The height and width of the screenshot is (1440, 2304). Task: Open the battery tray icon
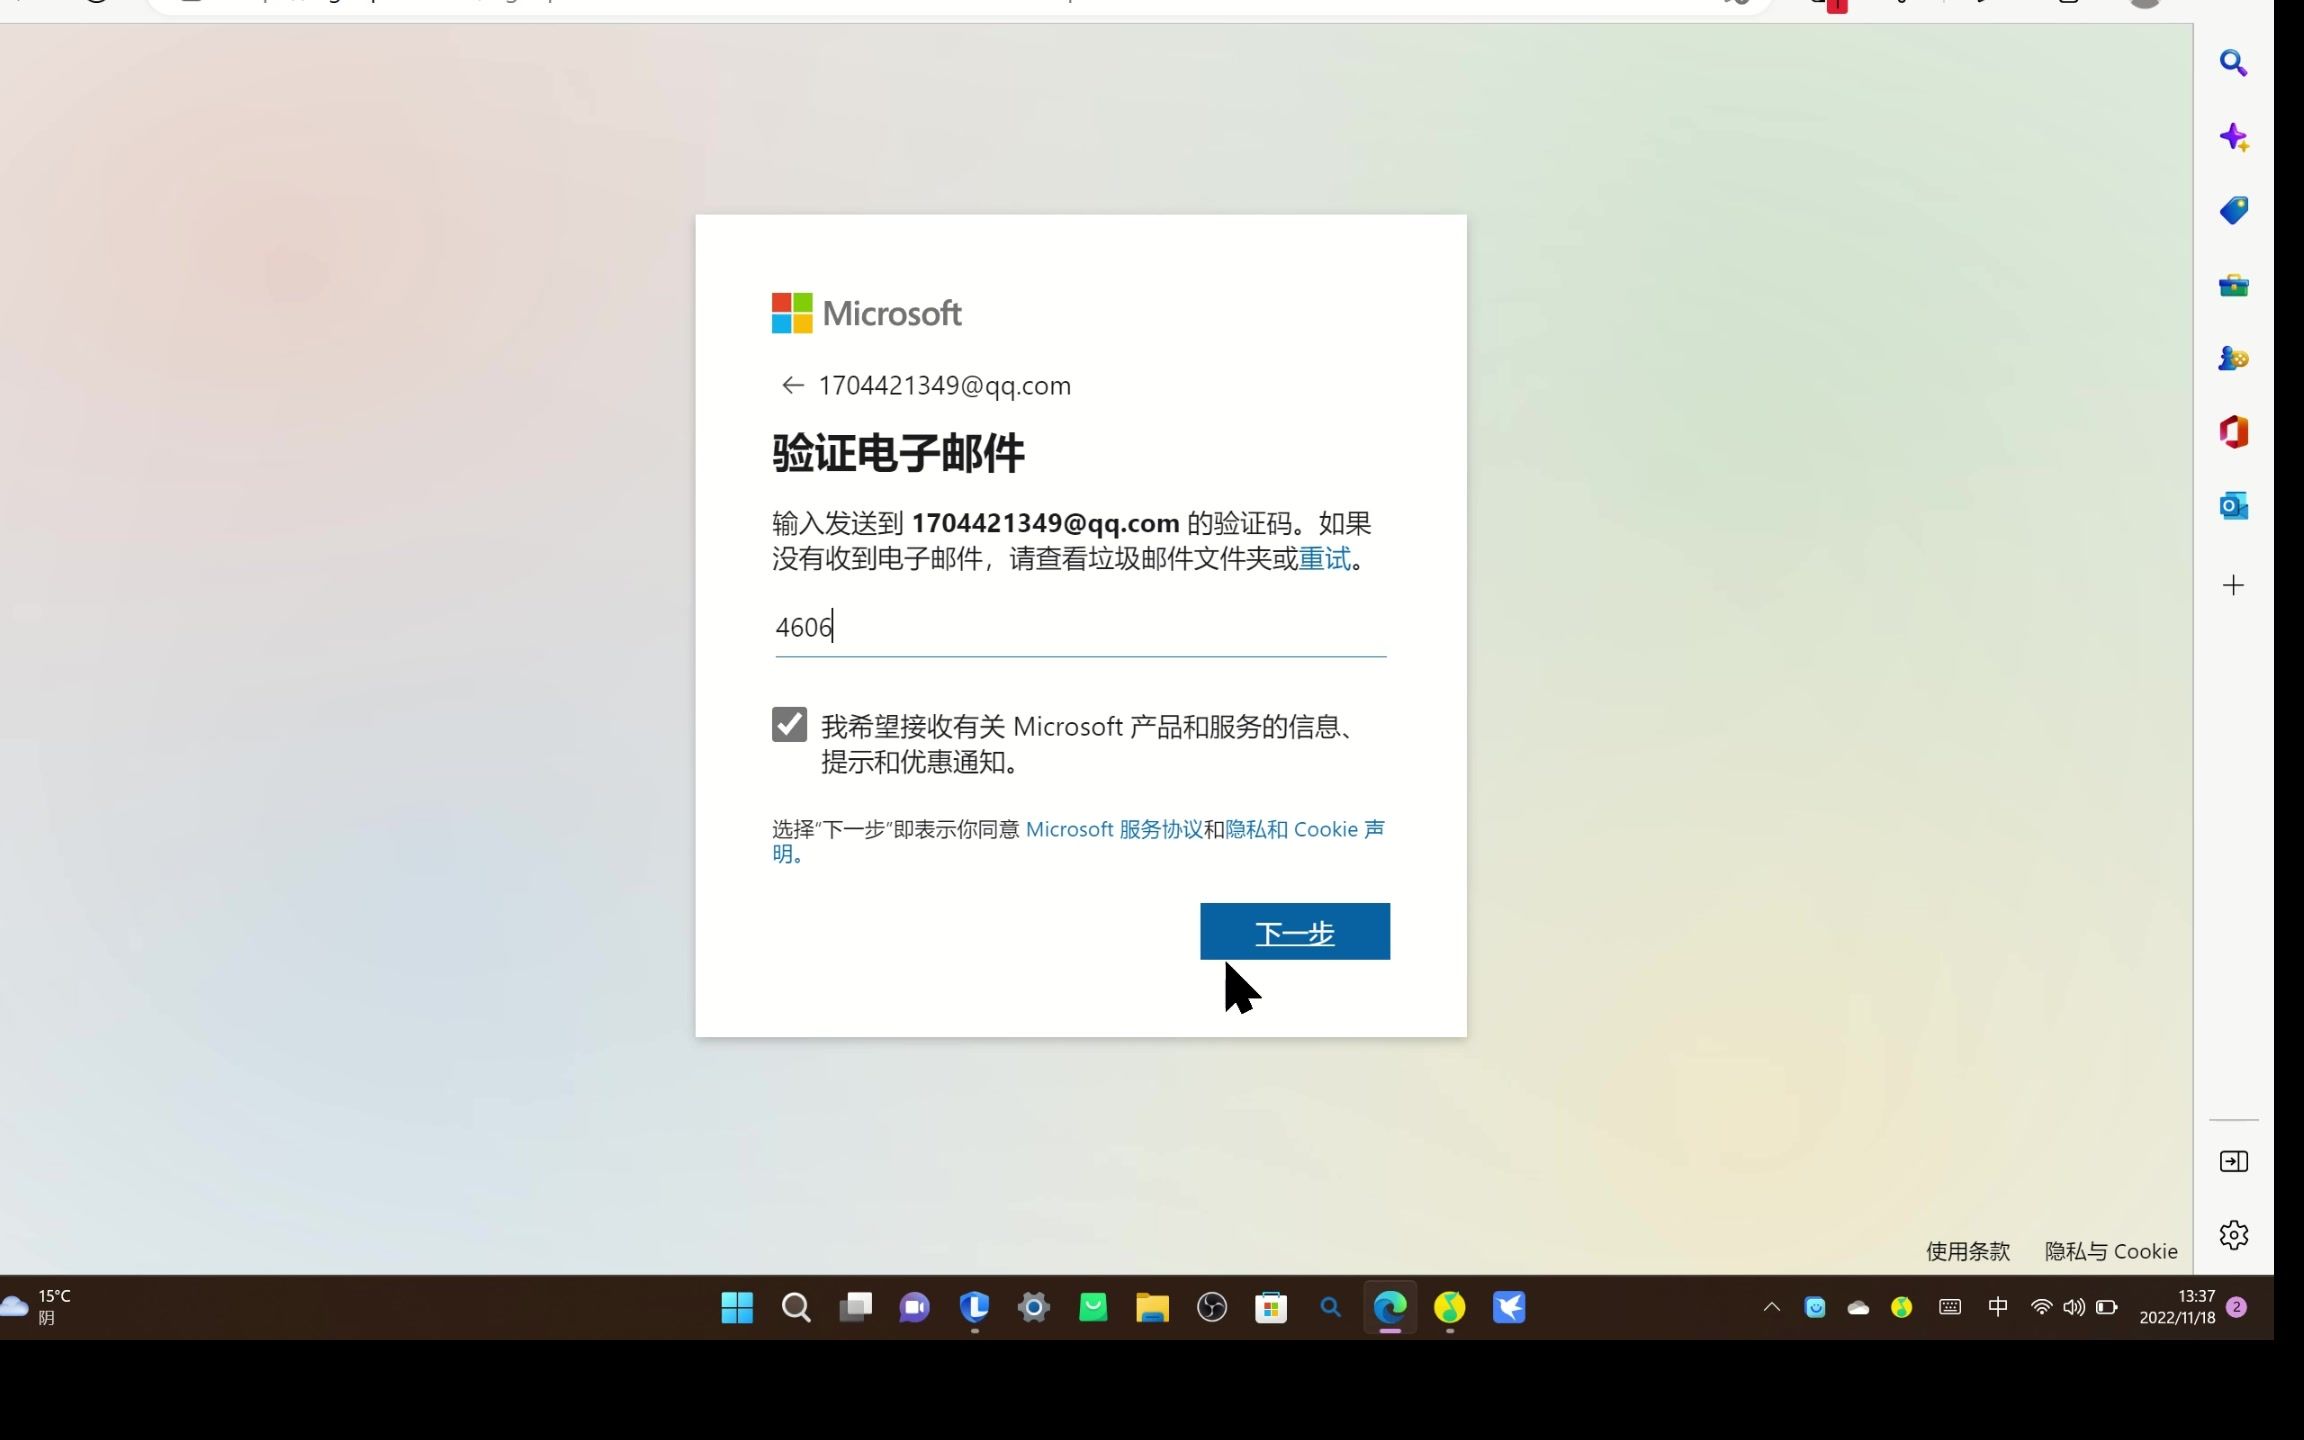pos(2106,1307)
